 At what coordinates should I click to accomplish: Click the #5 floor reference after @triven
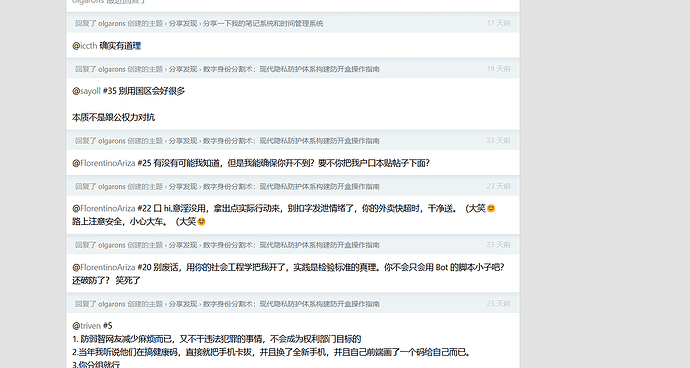click(x=107, y=326)
